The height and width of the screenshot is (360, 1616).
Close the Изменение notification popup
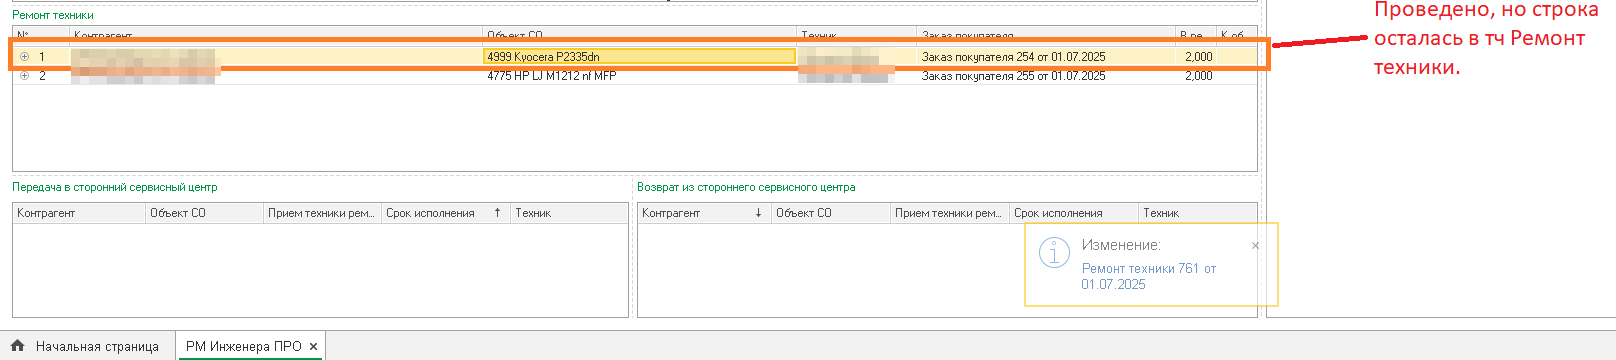(x=1256, y=245)
